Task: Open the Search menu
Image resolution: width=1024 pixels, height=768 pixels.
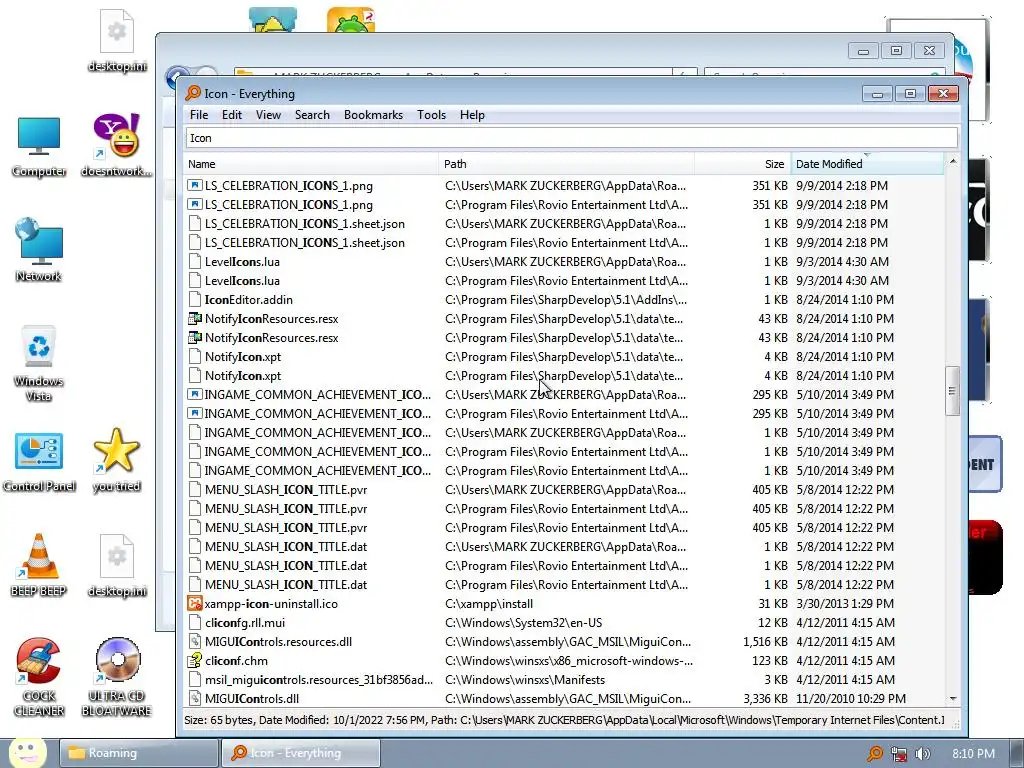Action: tap(312, 115)
